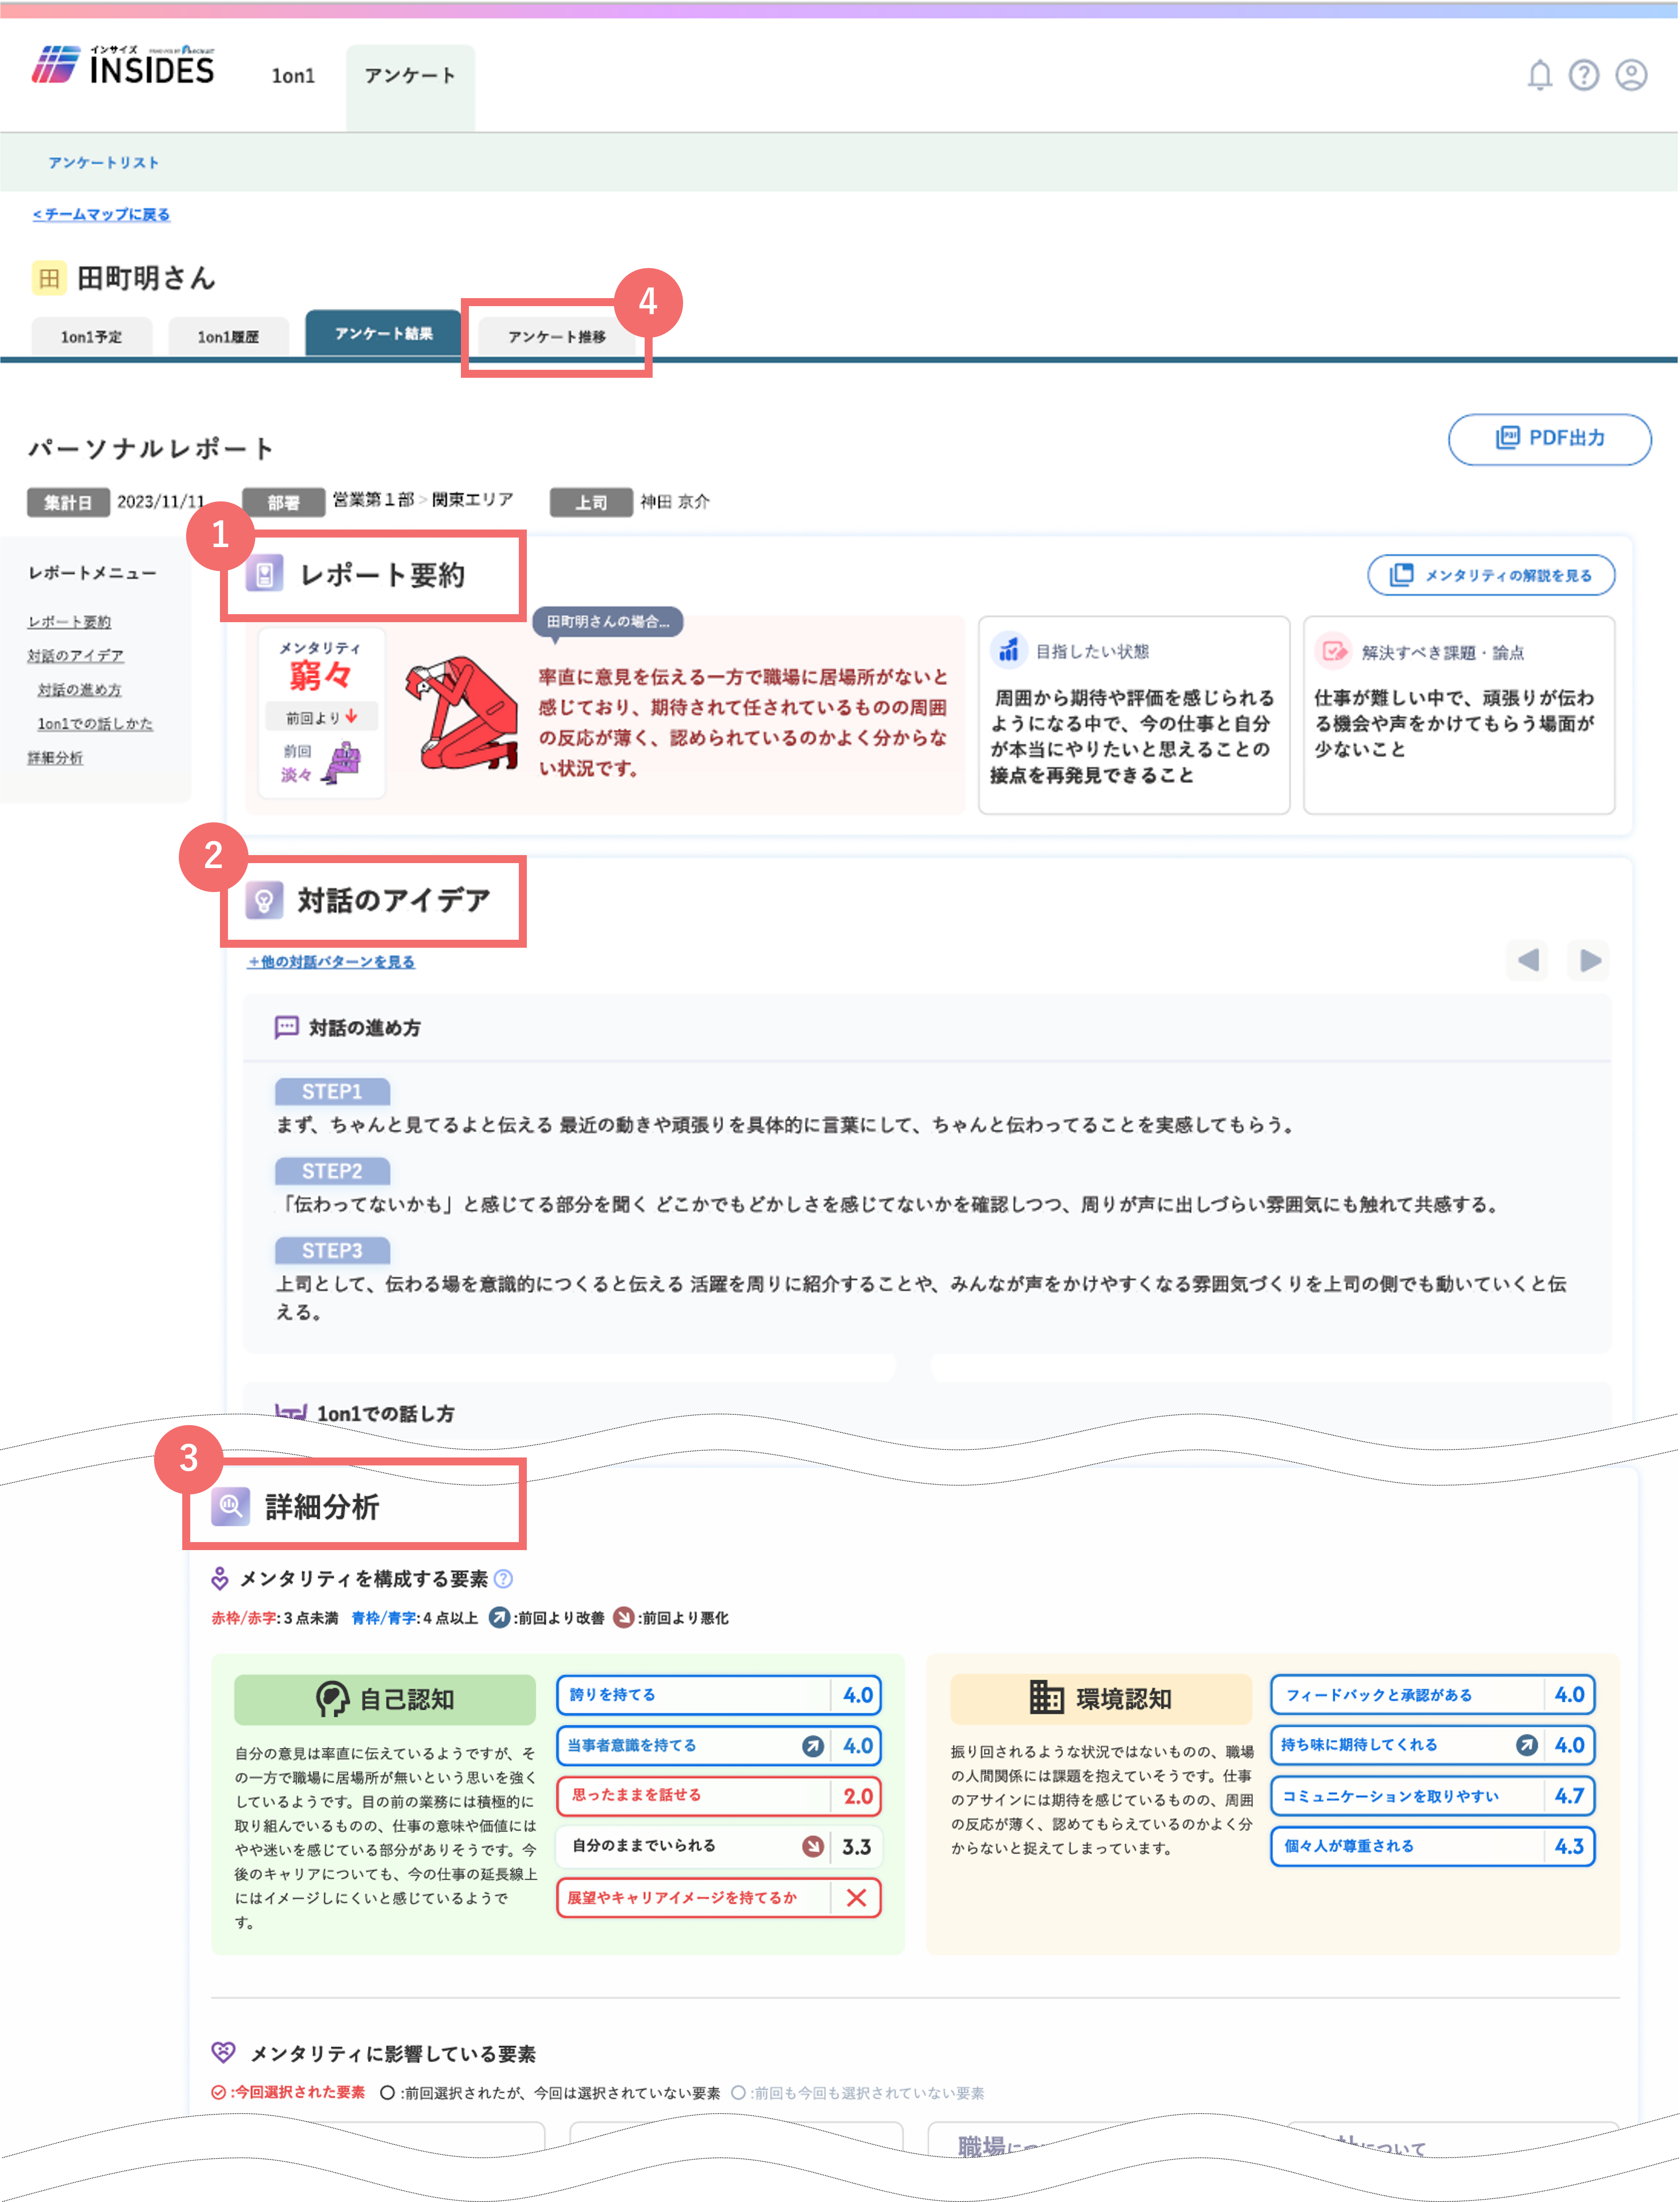Jump to 詳細分析 in report menu
The image size is (1680, 2202).
click(55, 758)
